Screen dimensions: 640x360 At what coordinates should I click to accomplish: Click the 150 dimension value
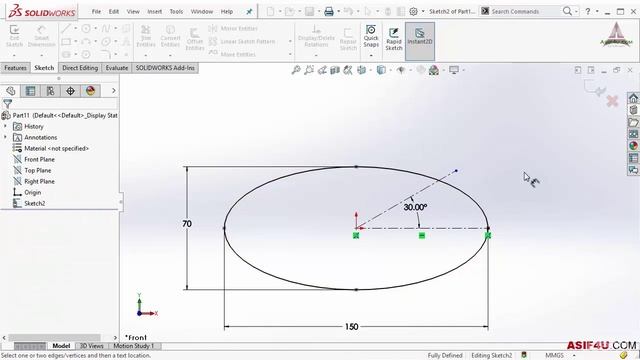(351, 327)
